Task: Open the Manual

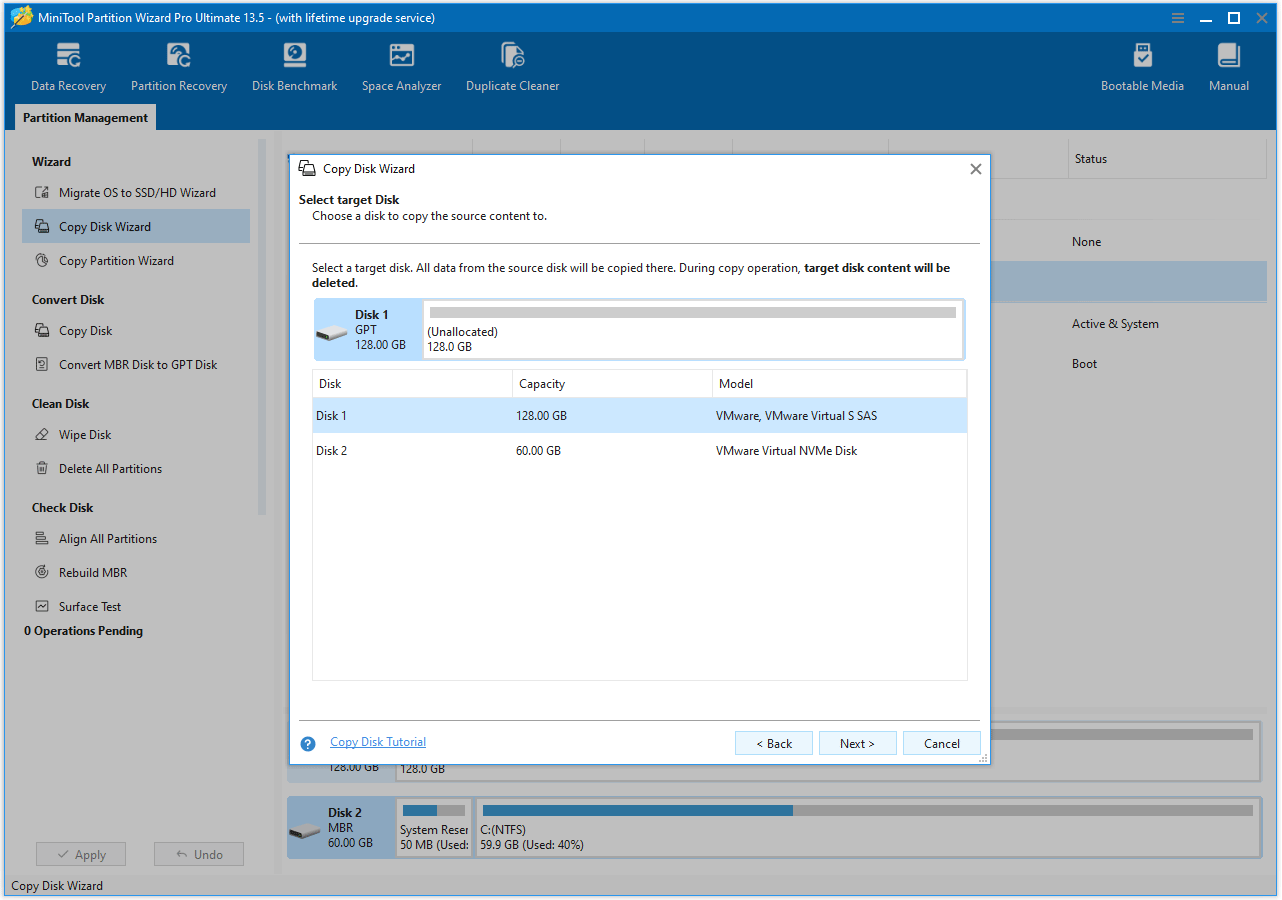Action: pyautogui.click(x=1228, y=66)
